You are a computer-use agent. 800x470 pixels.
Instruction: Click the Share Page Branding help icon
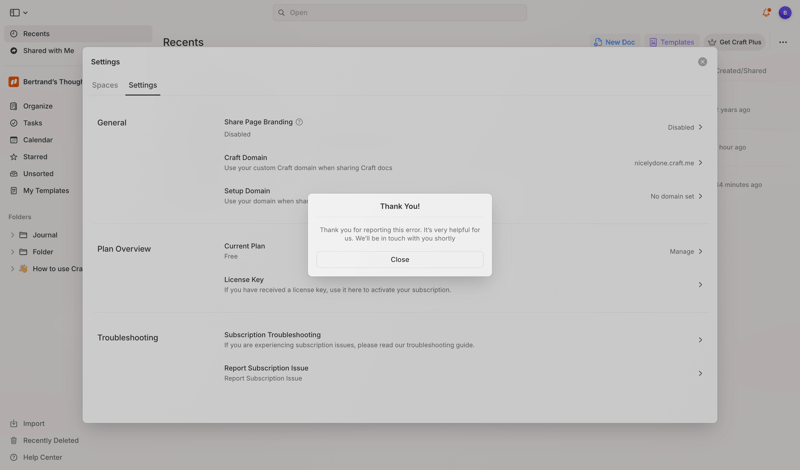[x=299, y=122]
